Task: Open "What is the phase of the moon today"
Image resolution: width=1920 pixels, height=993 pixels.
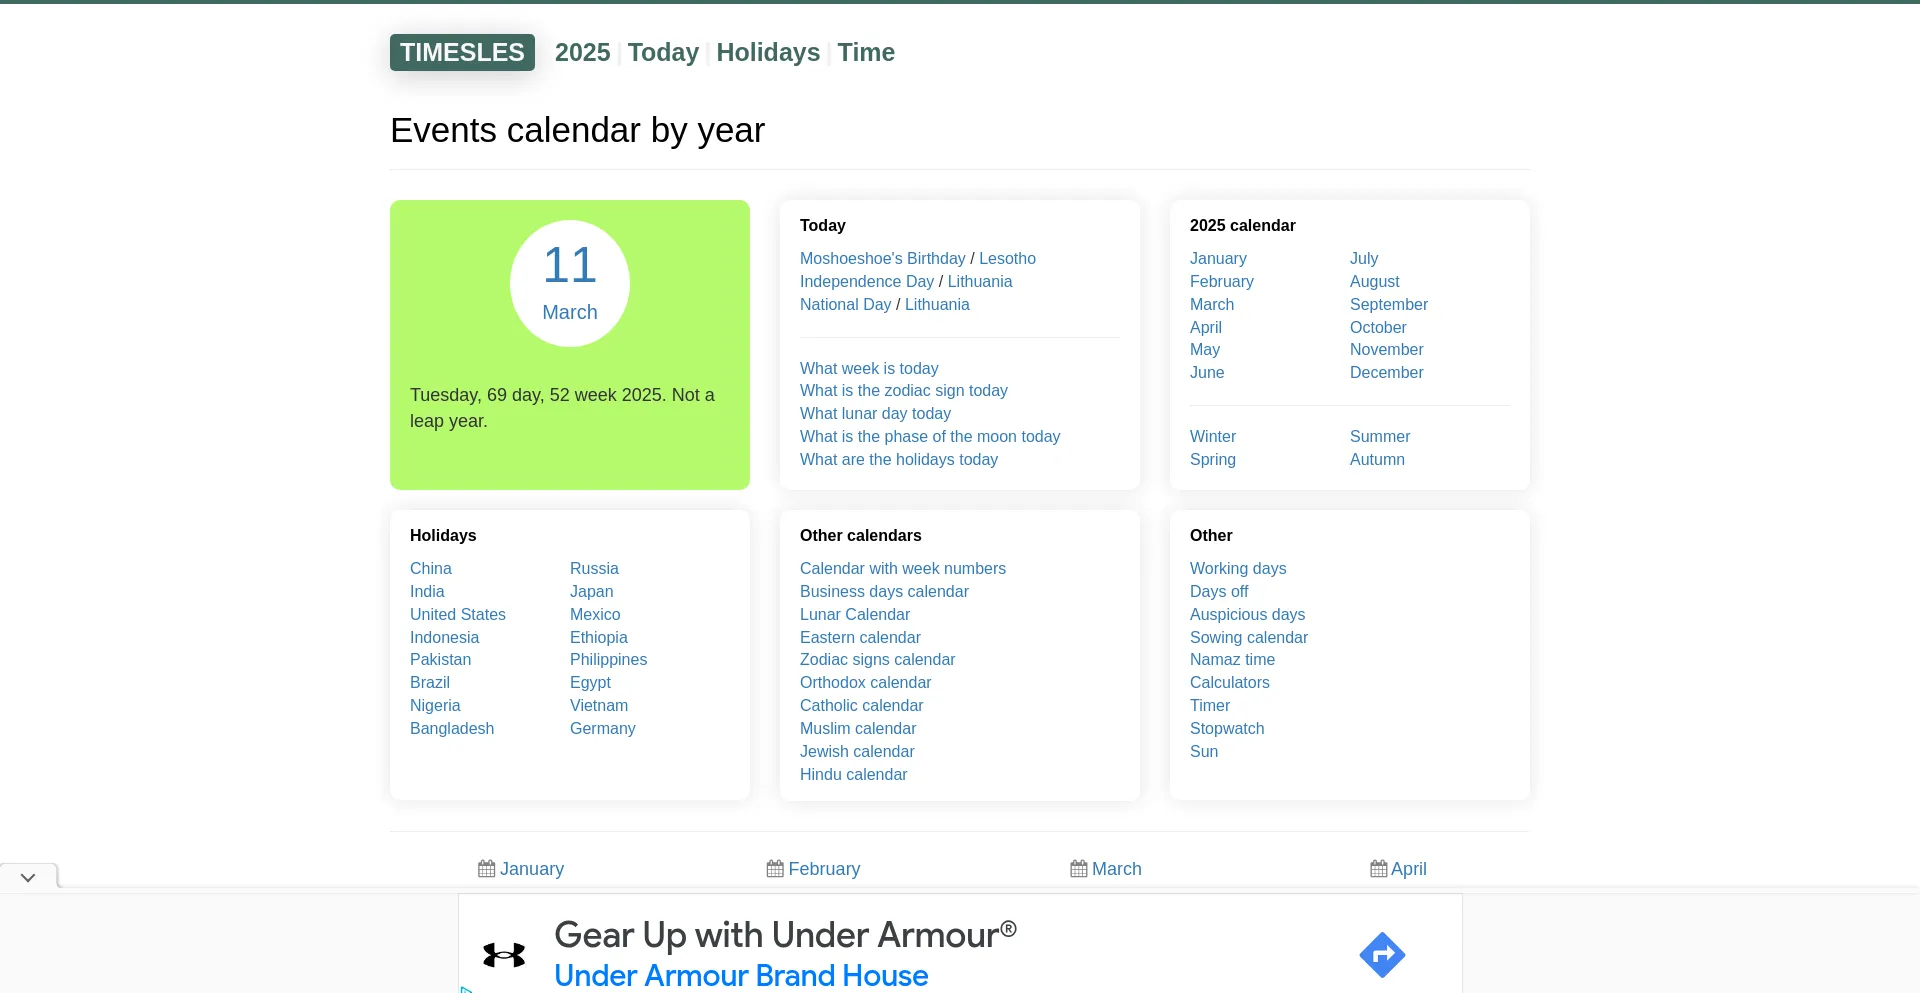Action: pyautogui.click(x=929, y=437)
